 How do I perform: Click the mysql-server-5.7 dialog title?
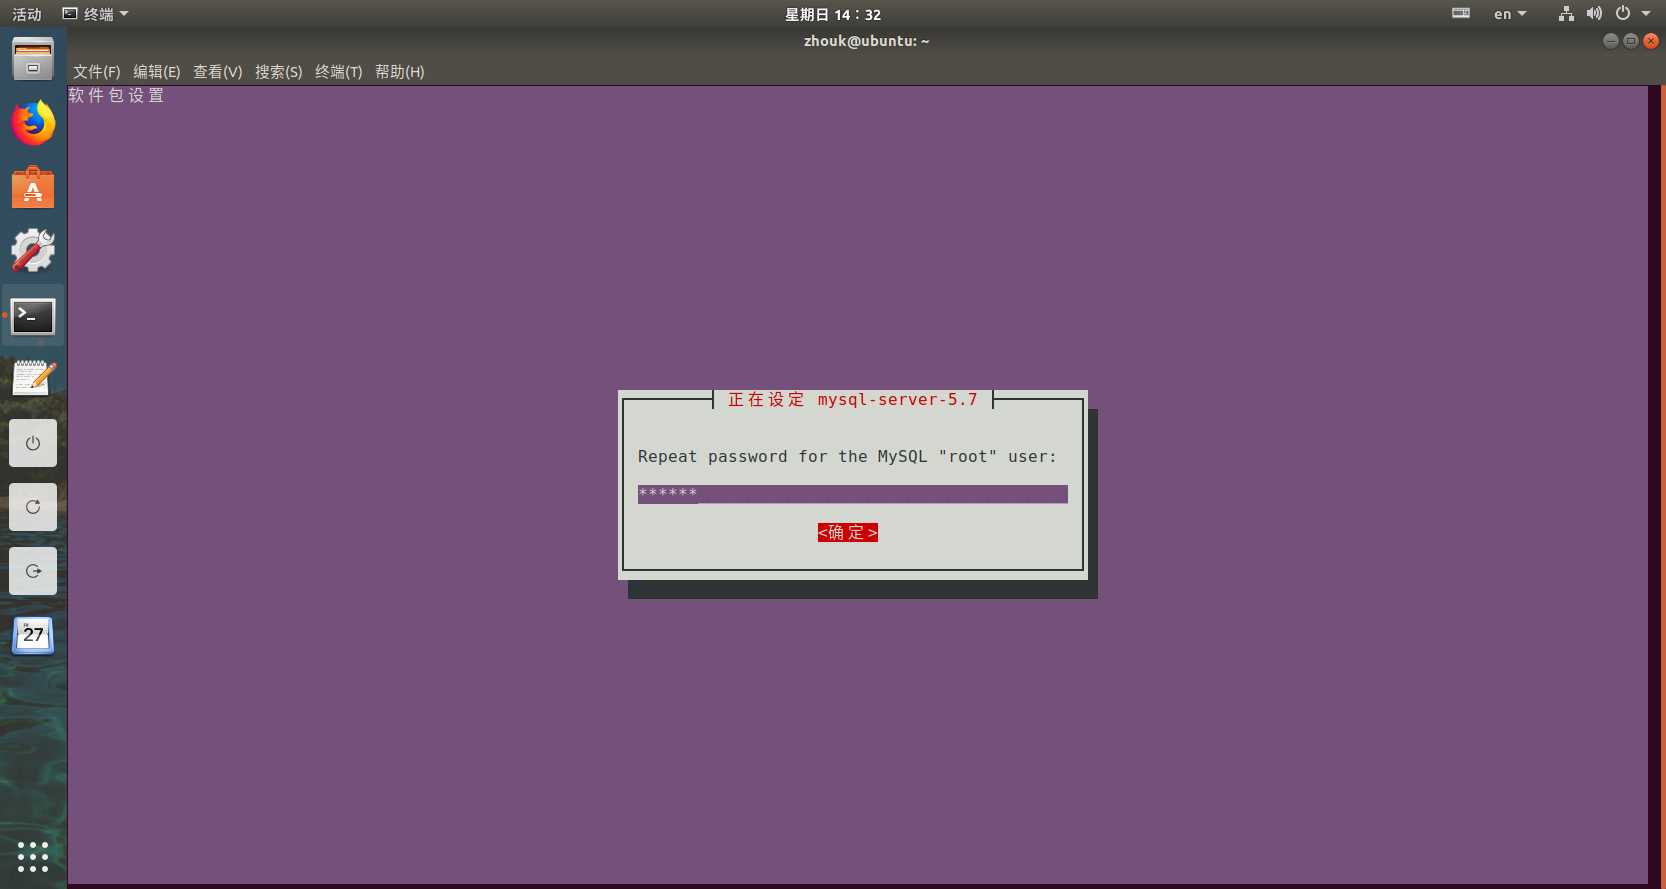pos(853,400)
